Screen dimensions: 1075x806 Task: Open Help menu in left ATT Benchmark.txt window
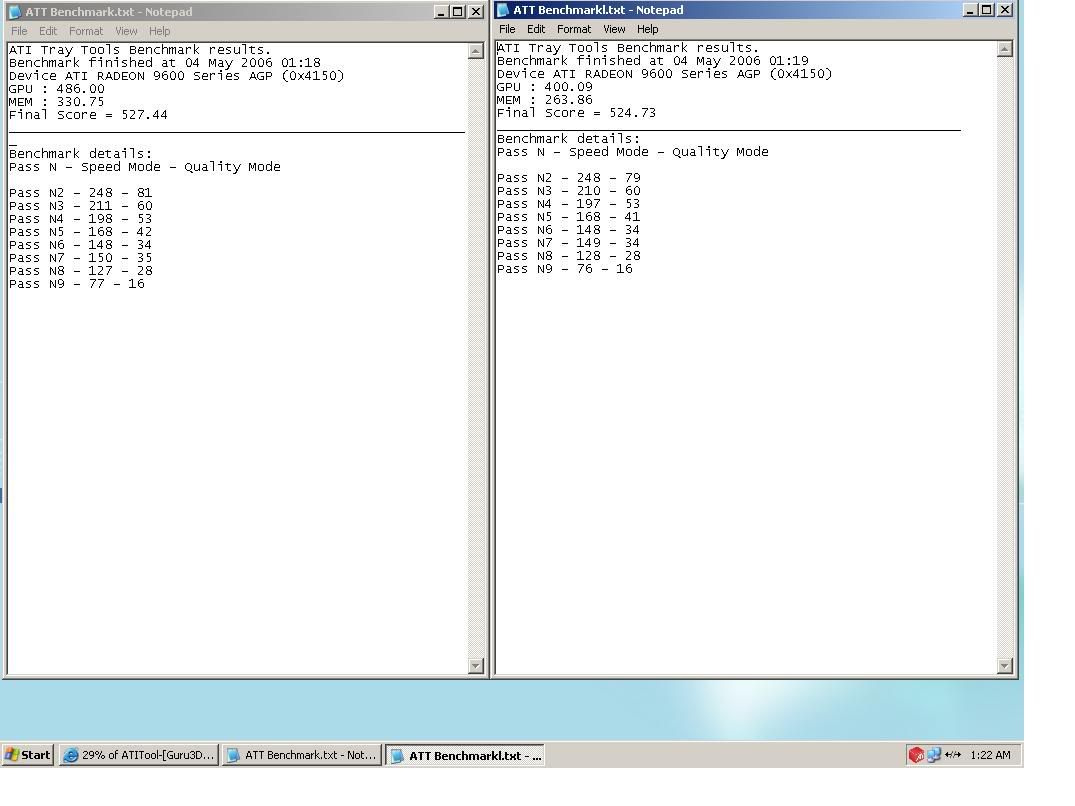[x=160, y=31]
